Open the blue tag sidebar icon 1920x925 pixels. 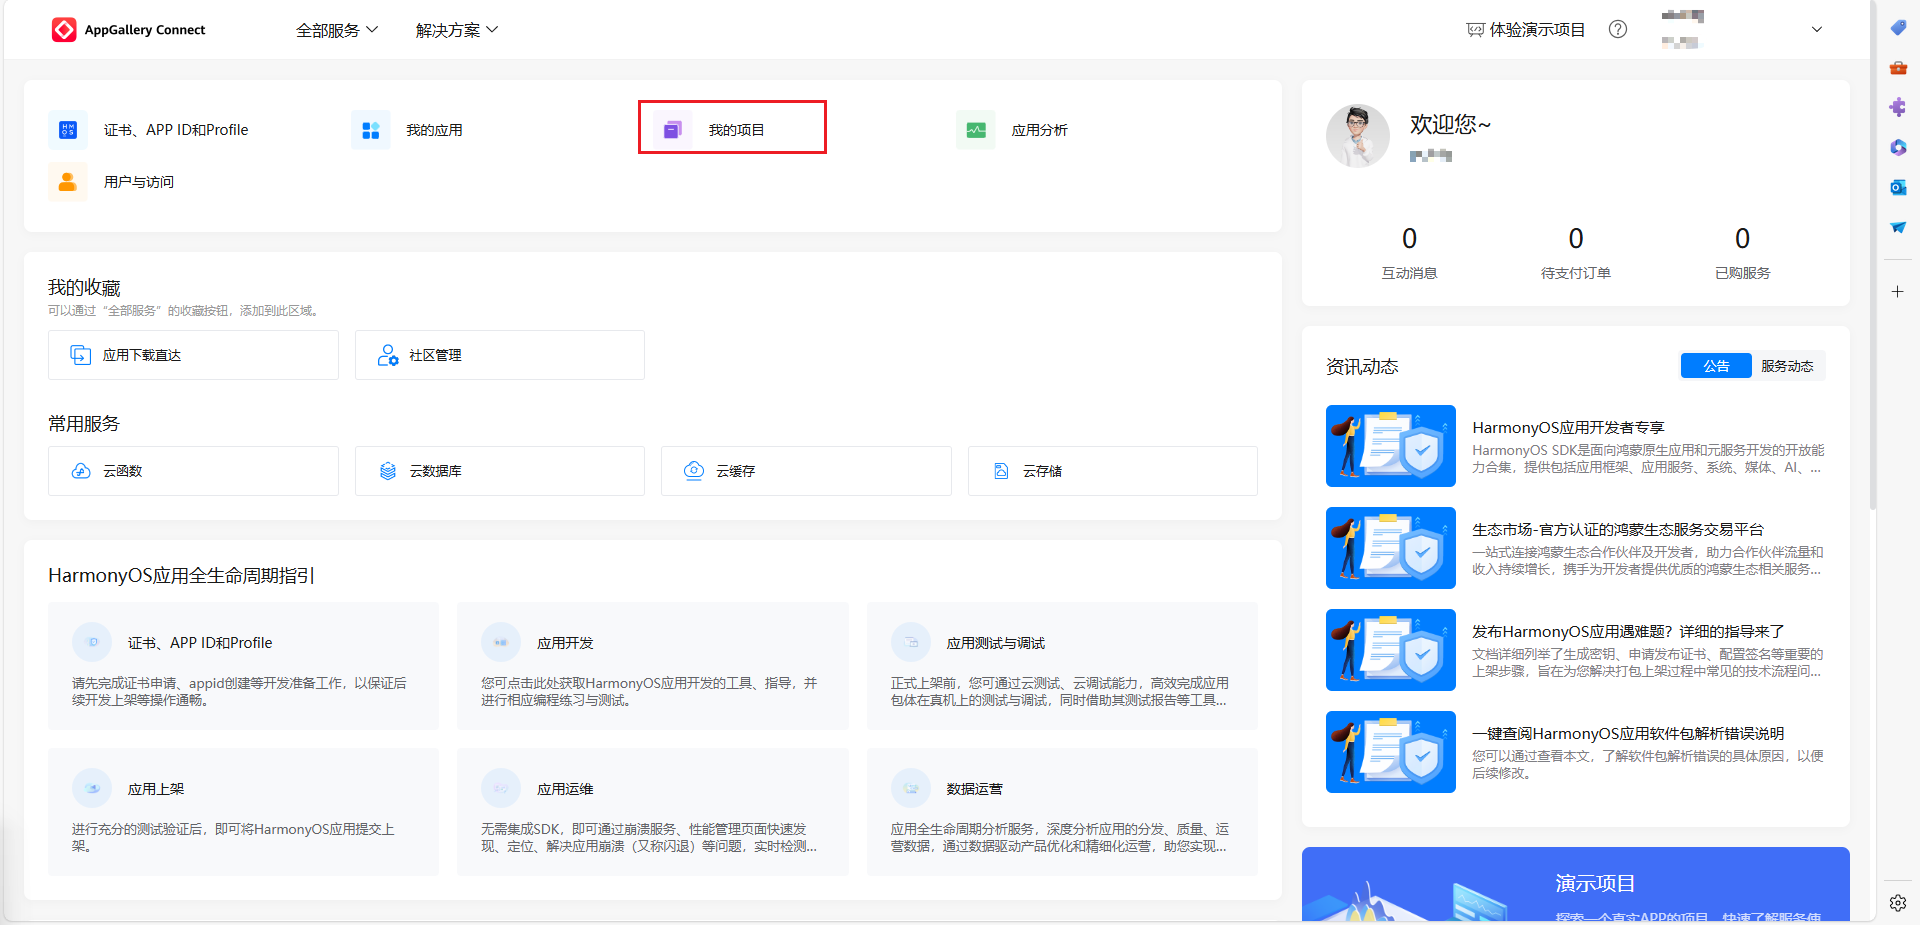[1898, 28]
